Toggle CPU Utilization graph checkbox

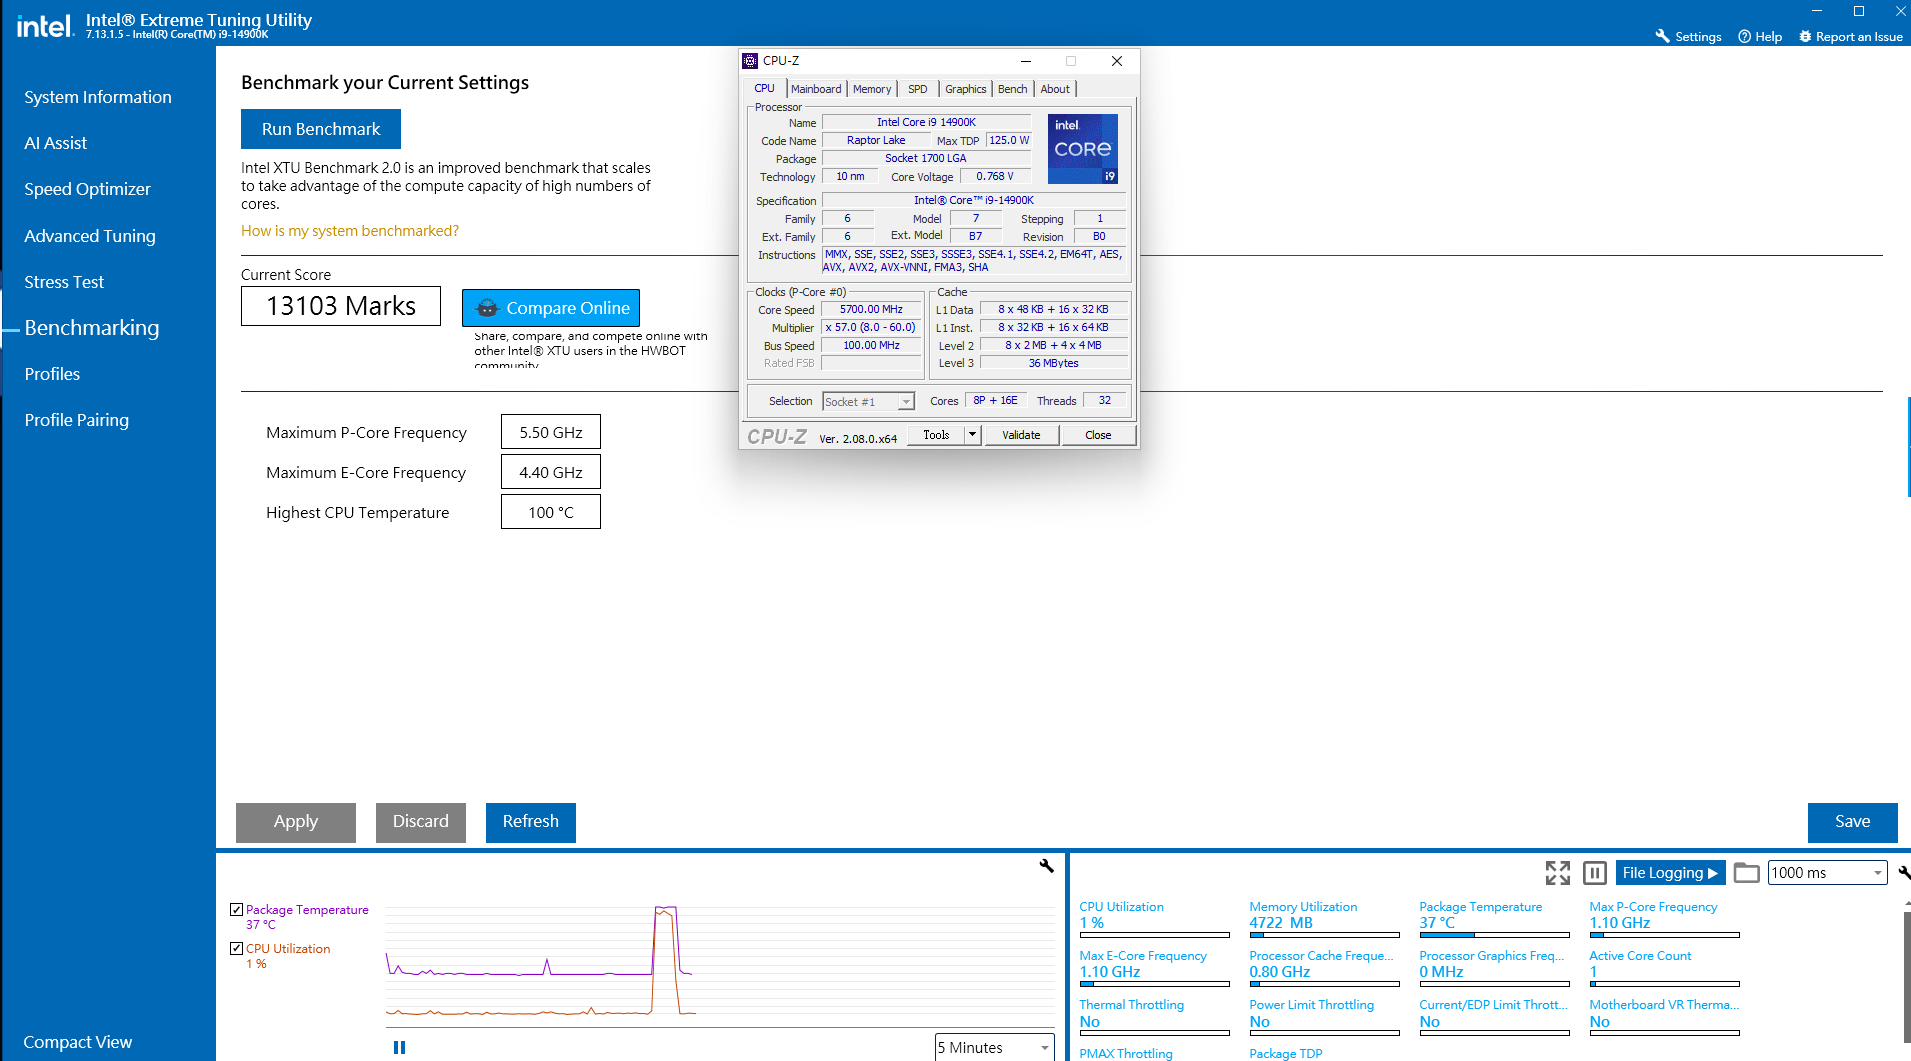[x=237, y=948]
